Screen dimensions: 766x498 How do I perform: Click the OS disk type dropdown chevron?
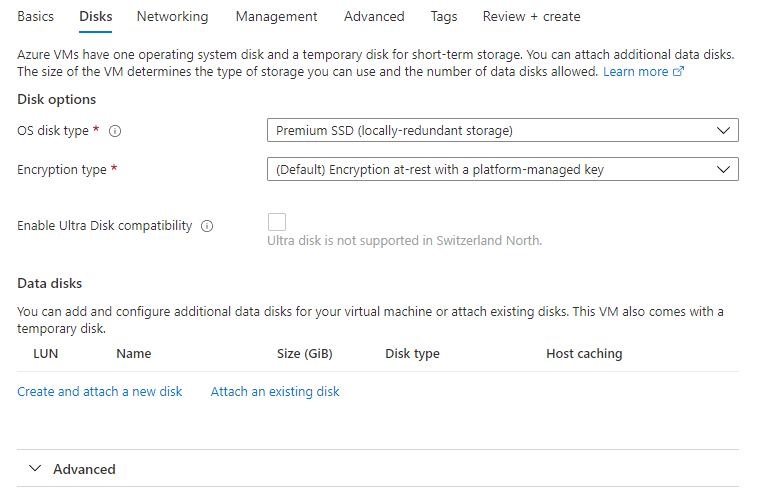723,130
